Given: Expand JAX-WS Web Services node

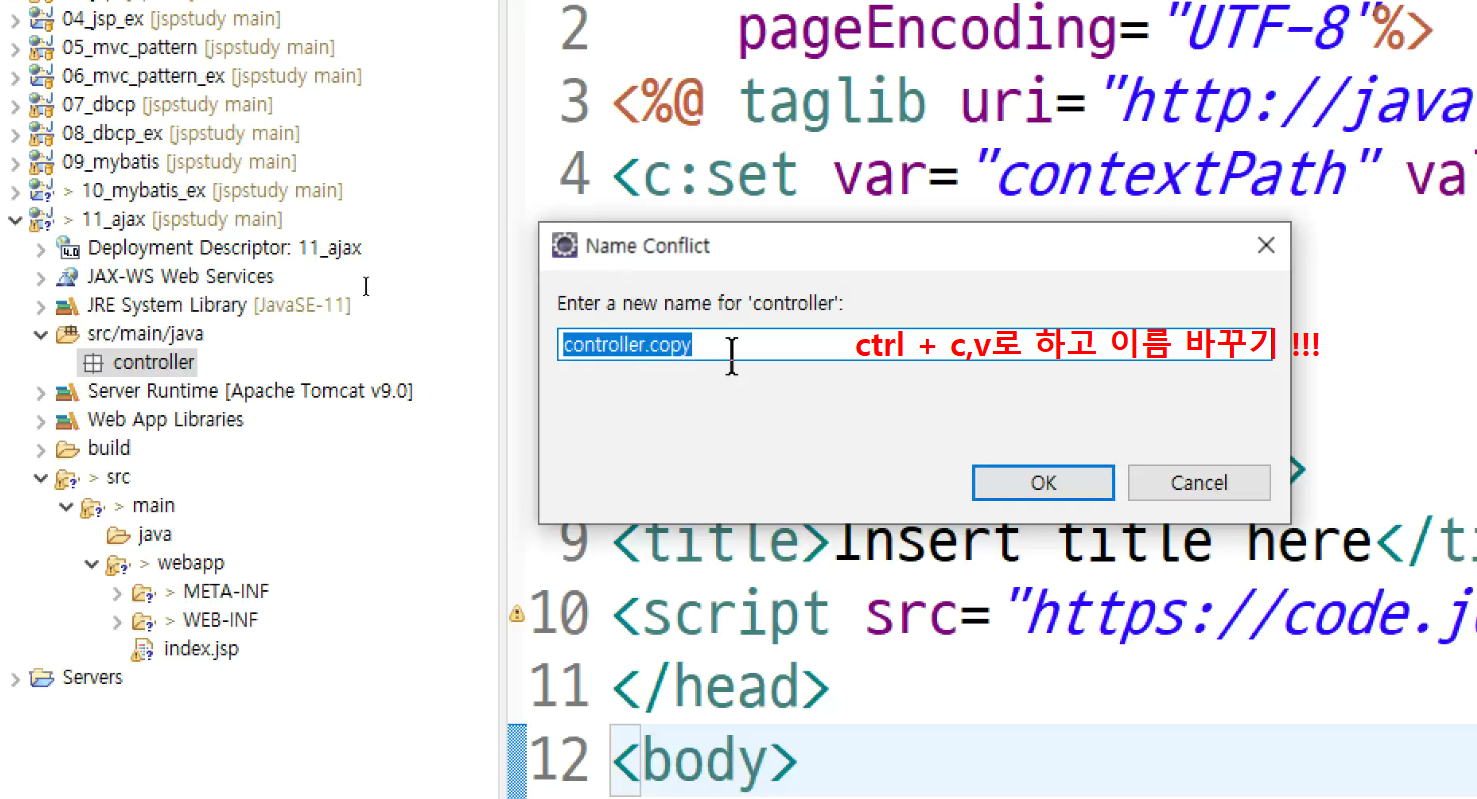Looking at the screenshot, I should [x=41, y=277].
